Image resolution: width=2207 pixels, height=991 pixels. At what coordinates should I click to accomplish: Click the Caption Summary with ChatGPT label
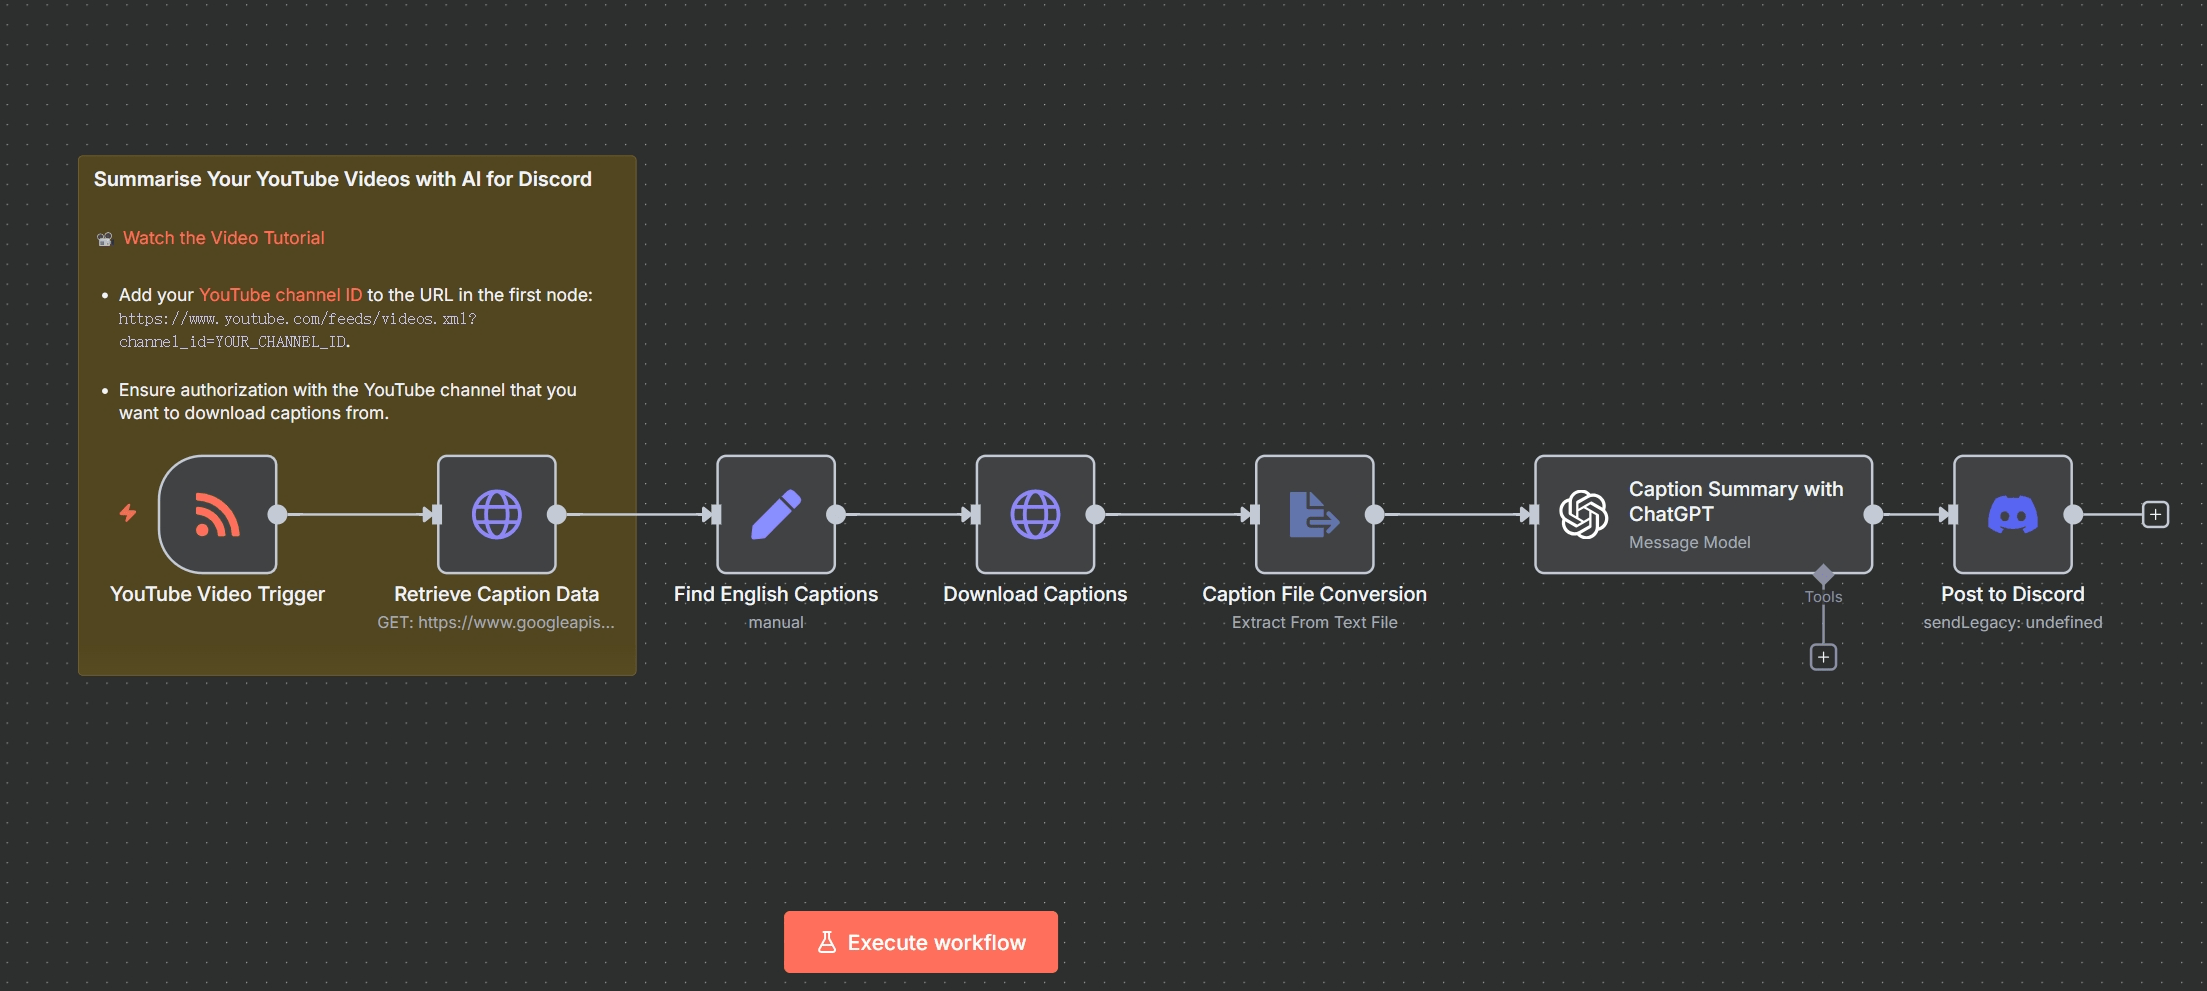1735,501
